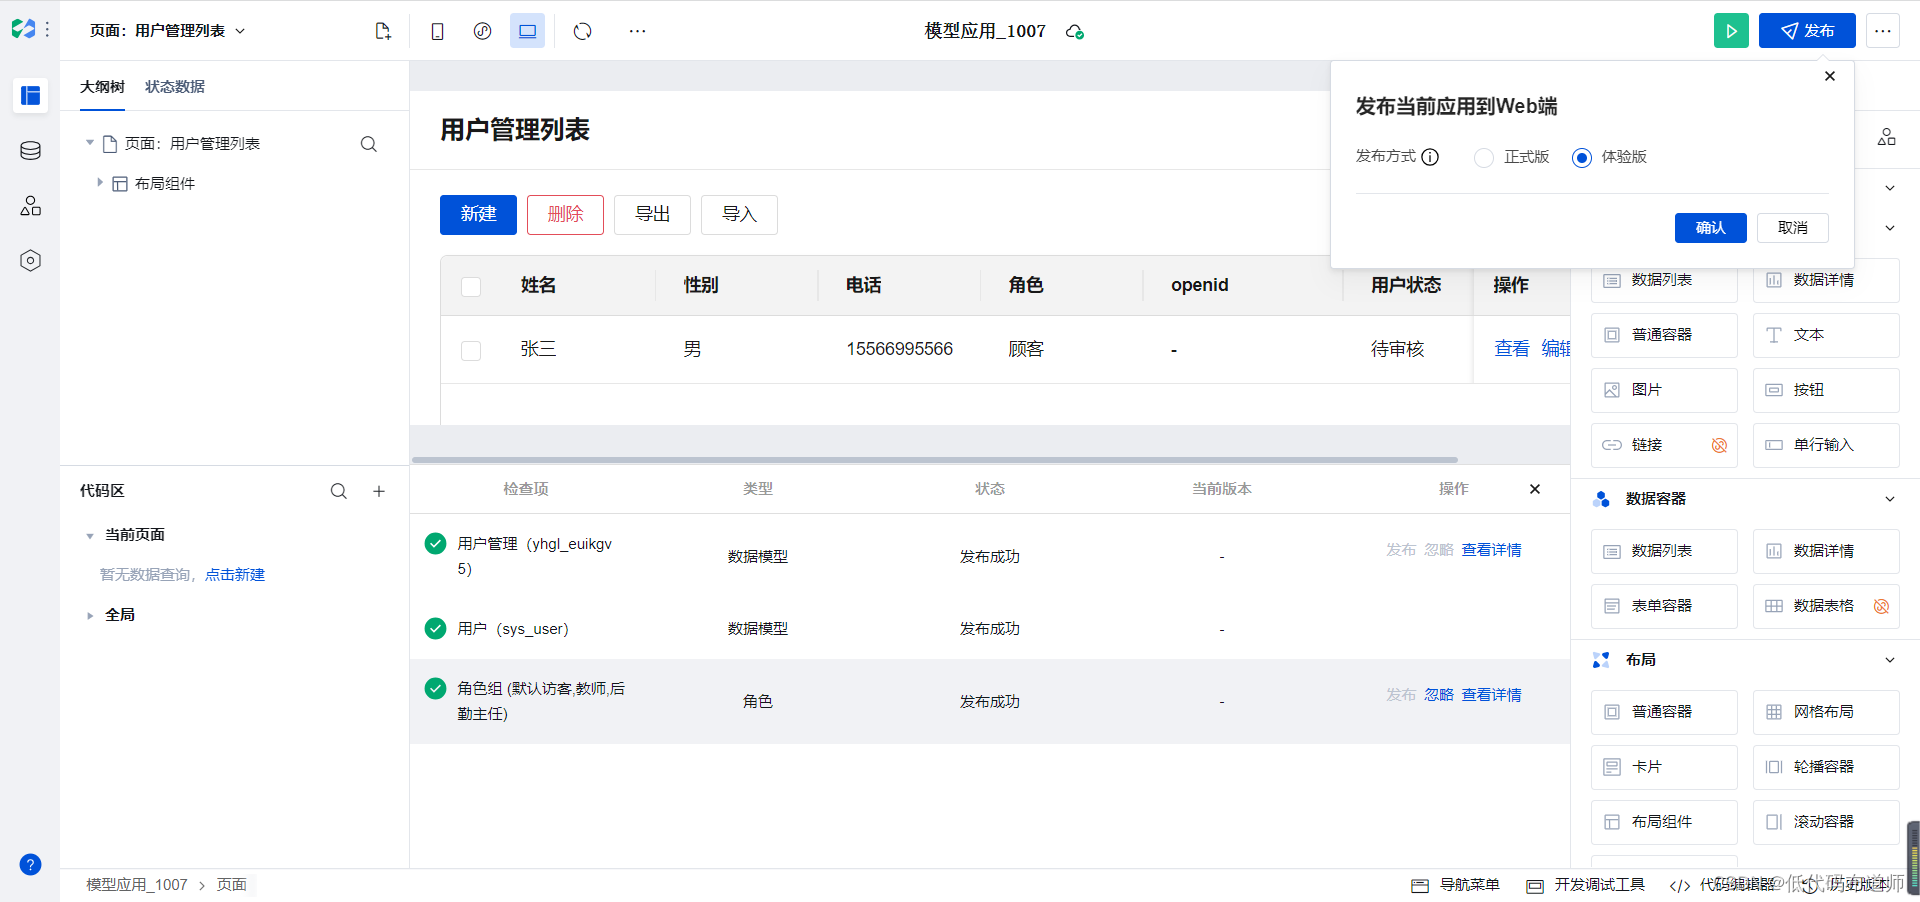
Task: Run preview with the green play button
Action: [x=1731, y=31]
